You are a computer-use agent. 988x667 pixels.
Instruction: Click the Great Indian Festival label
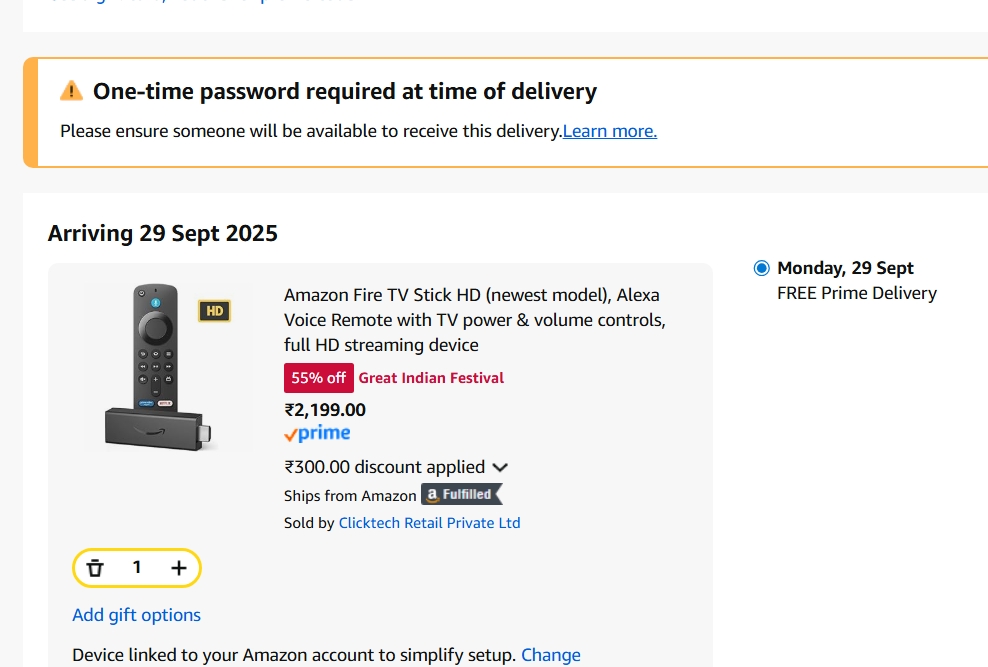tap(431, 377)
